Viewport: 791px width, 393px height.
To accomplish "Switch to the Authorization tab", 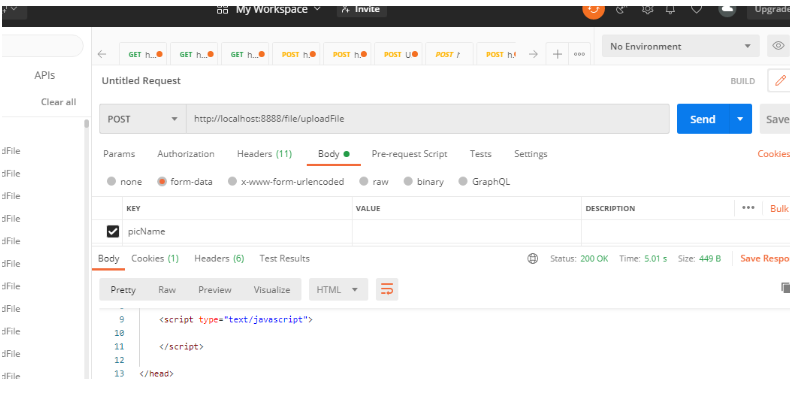I will (186, 154).
